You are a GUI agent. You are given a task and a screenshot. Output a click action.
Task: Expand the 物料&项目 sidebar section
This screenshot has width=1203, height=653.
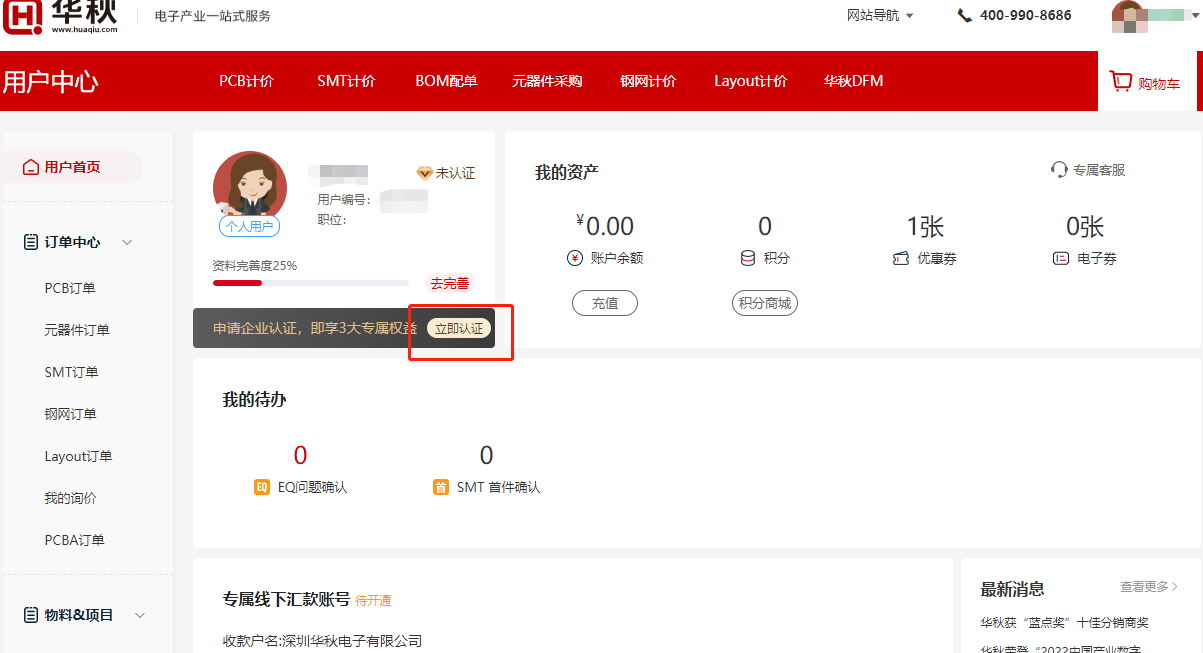(140, 615)
